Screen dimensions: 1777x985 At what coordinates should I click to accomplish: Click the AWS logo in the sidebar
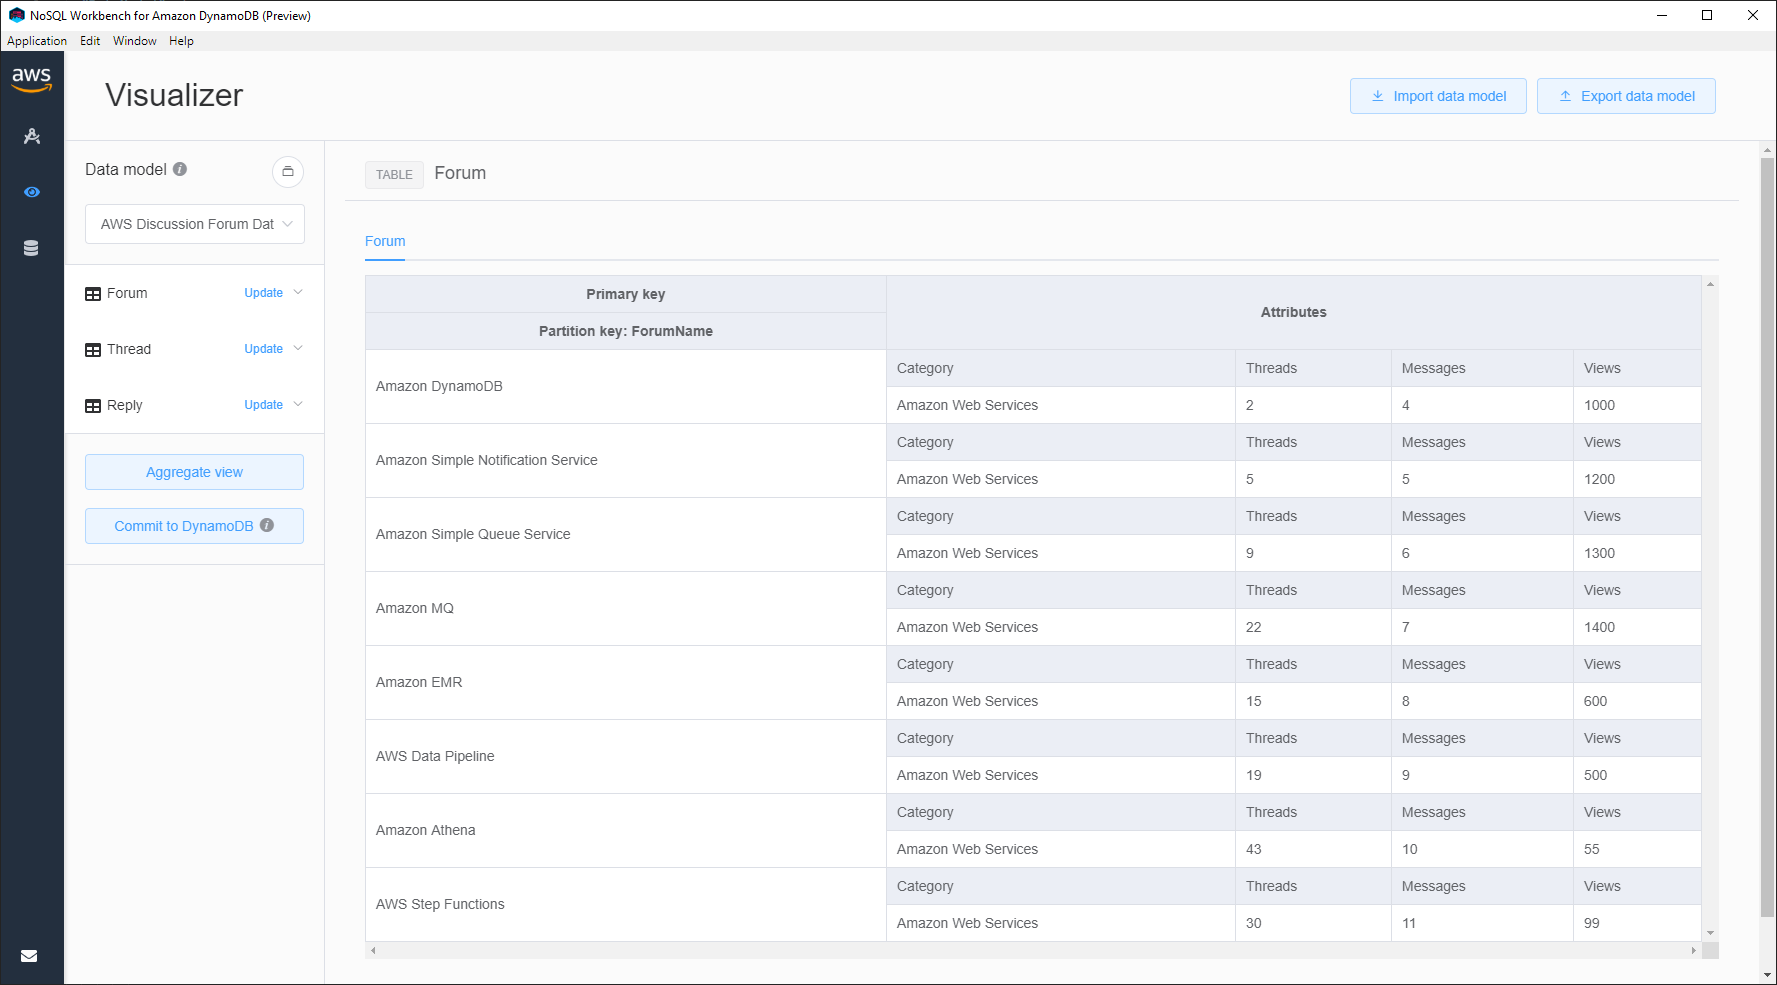[x=33, y=78]
